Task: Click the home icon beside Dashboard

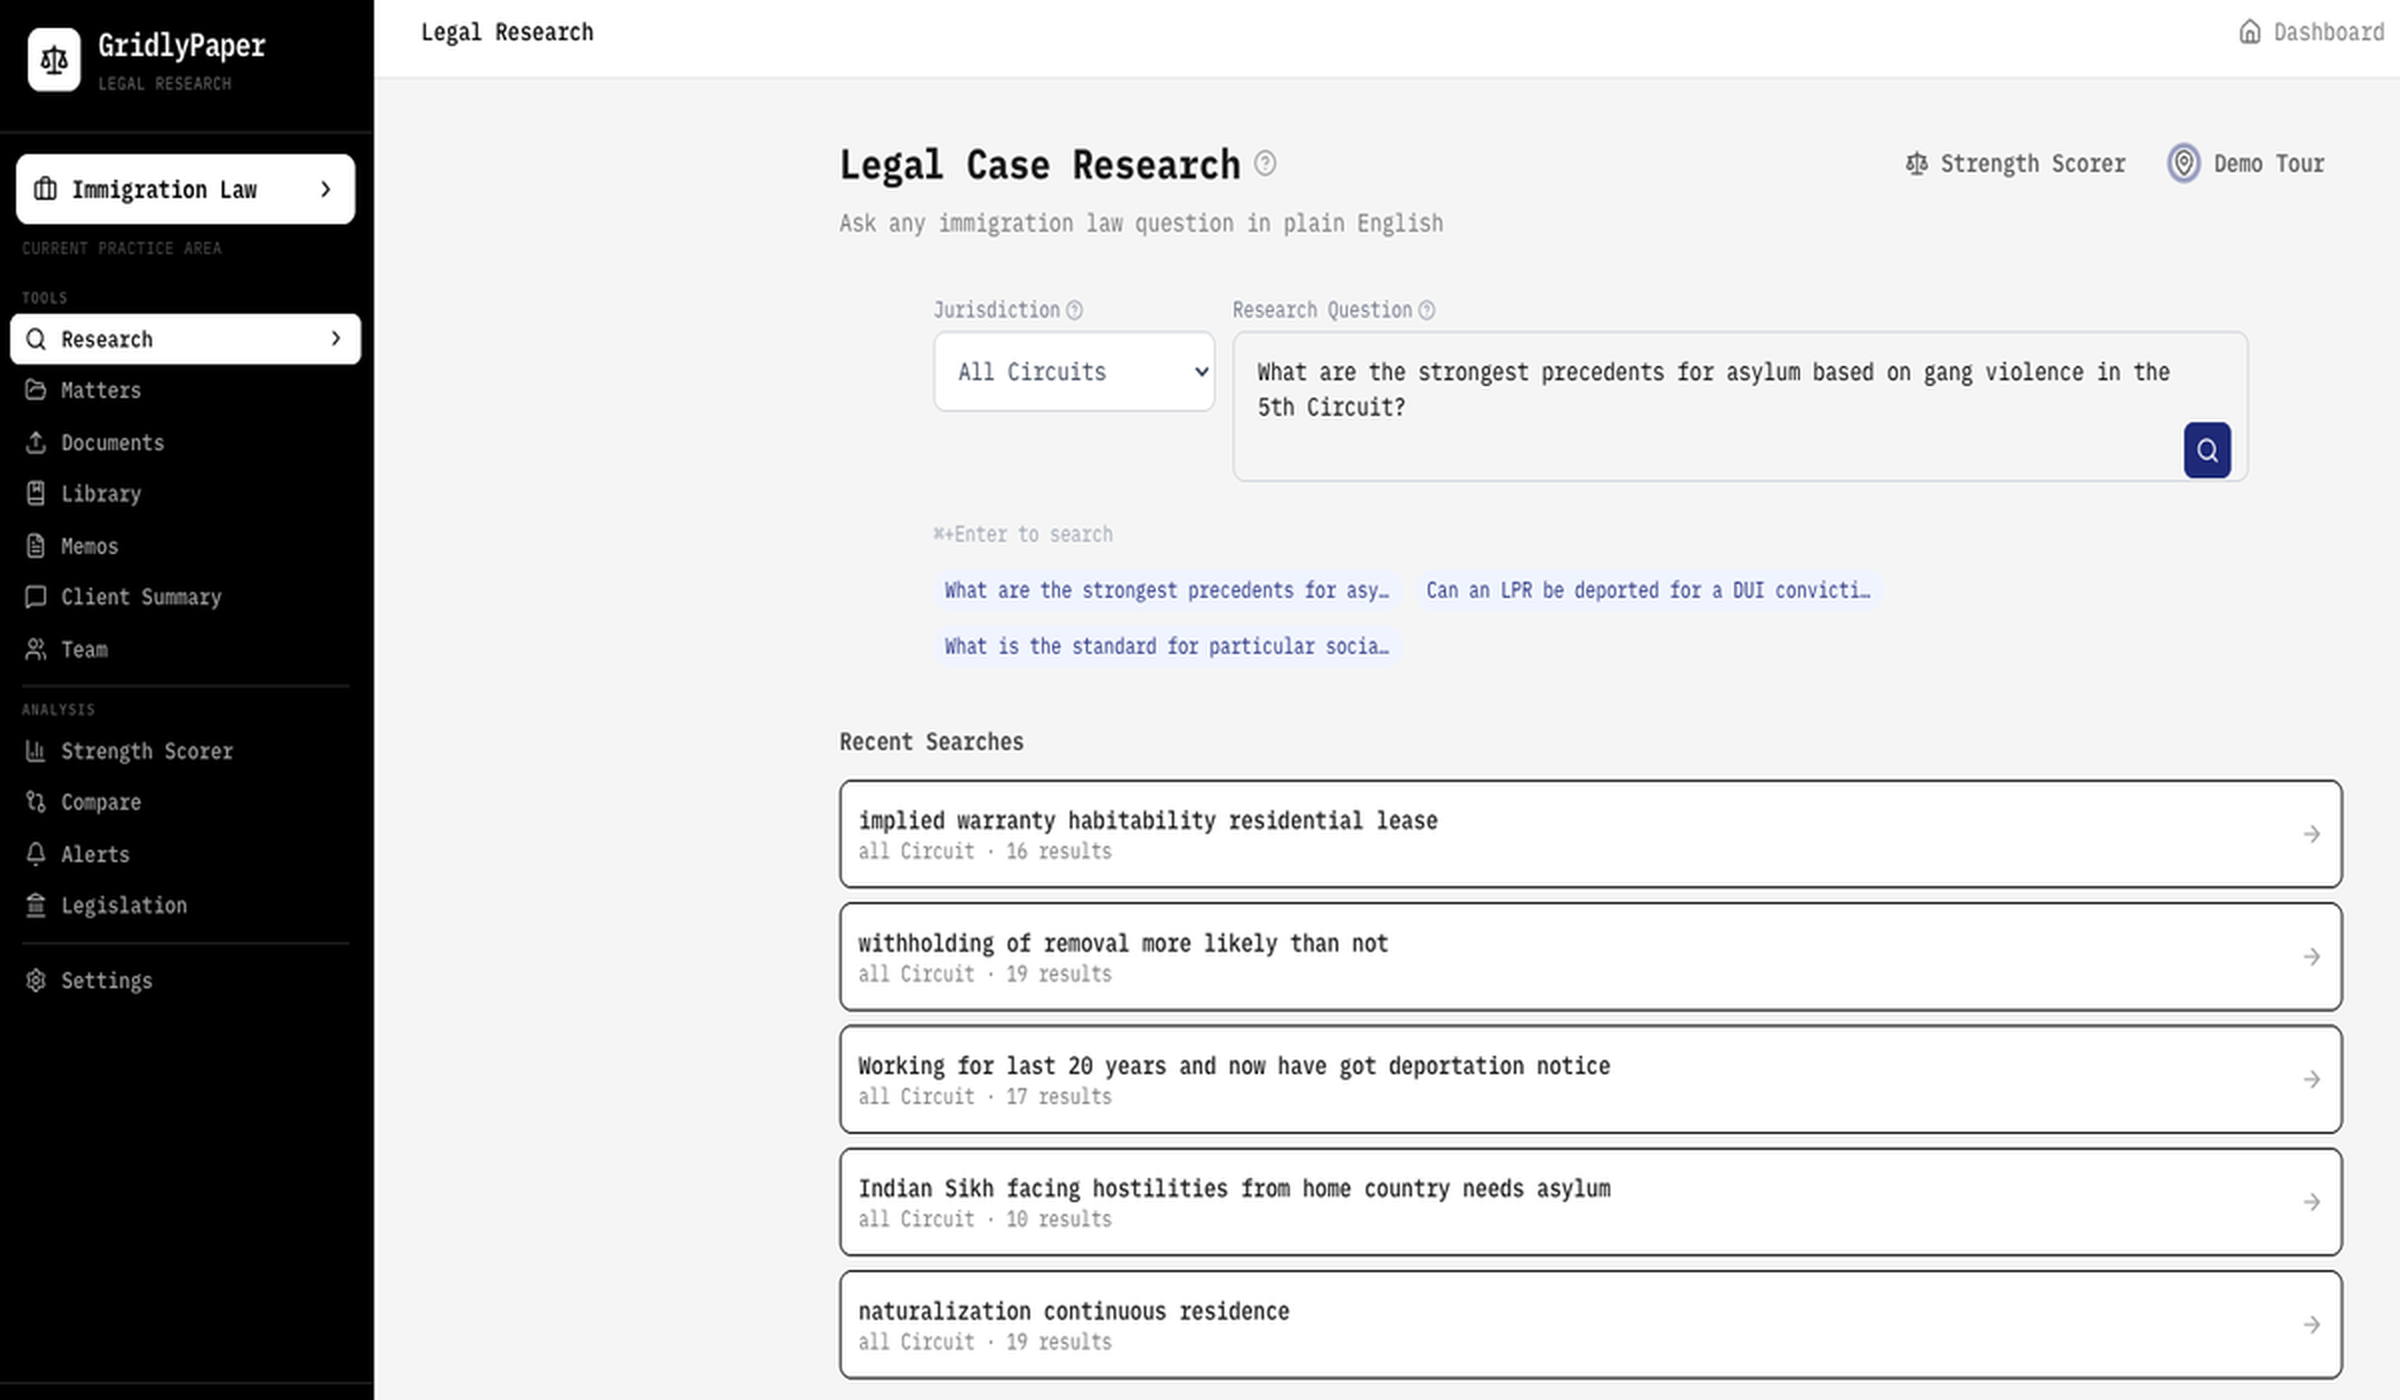Action: [2249, 32]
